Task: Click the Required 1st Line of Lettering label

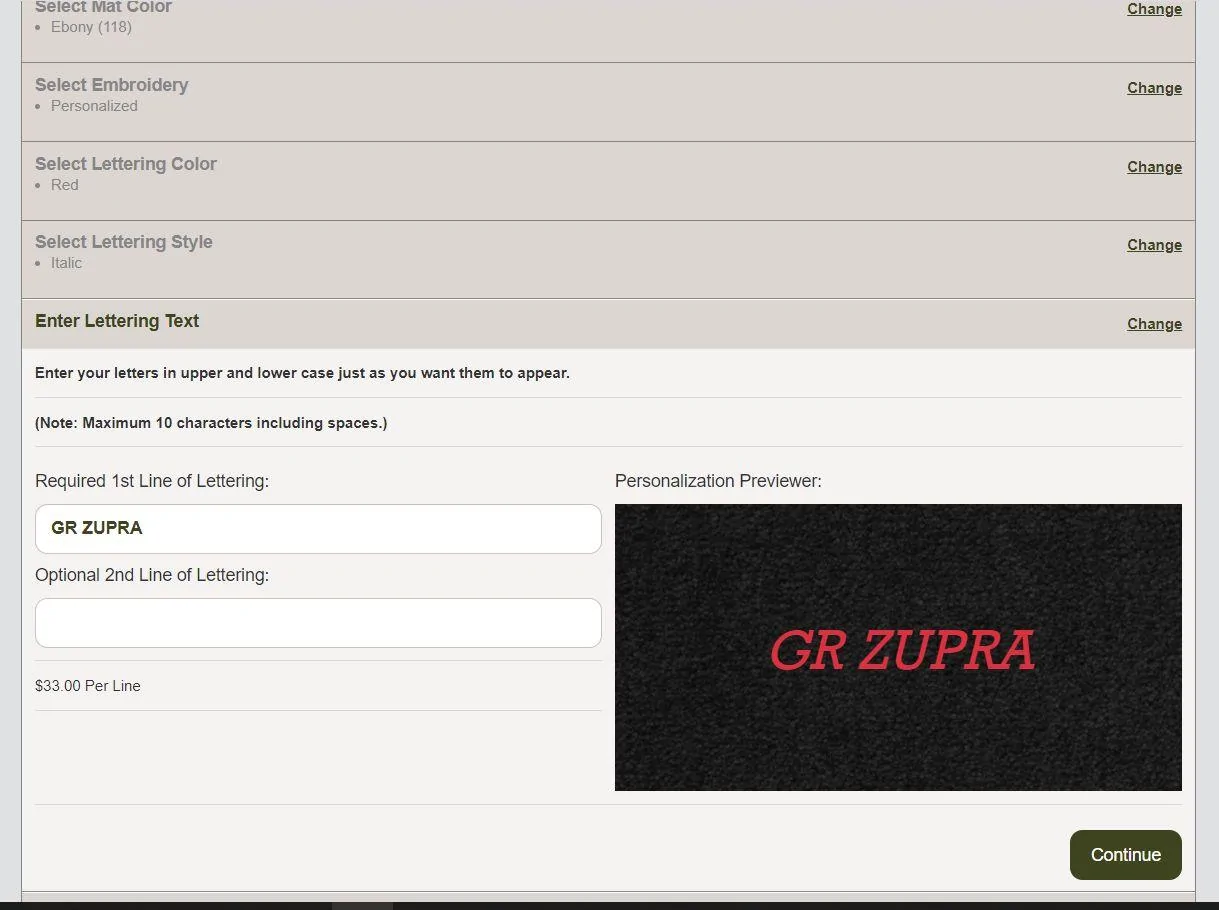Action: (152, 481)
